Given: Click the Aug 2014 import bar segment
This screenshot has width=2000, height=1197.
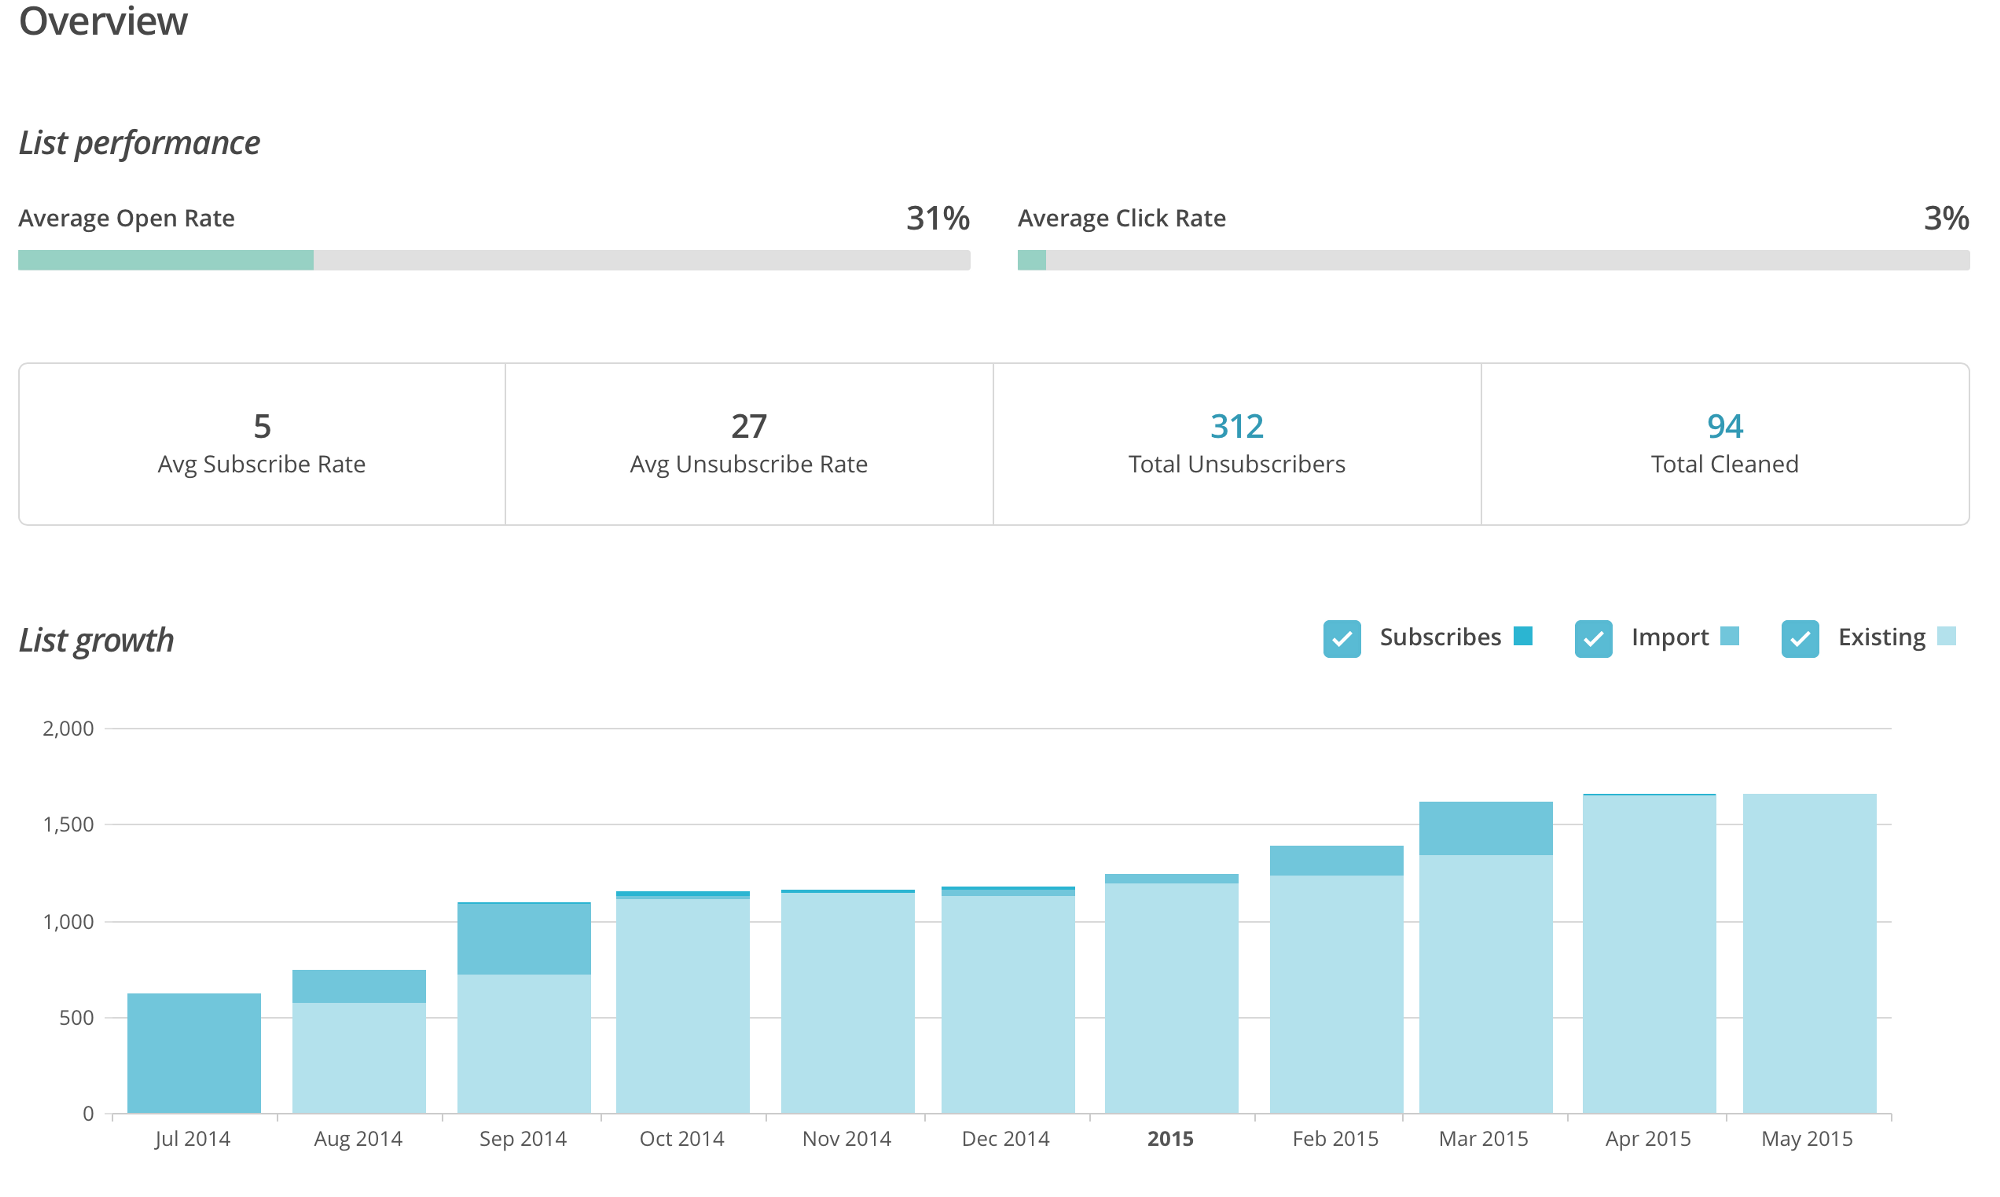Looking at the screenshot, I should [x=359, y=986].
